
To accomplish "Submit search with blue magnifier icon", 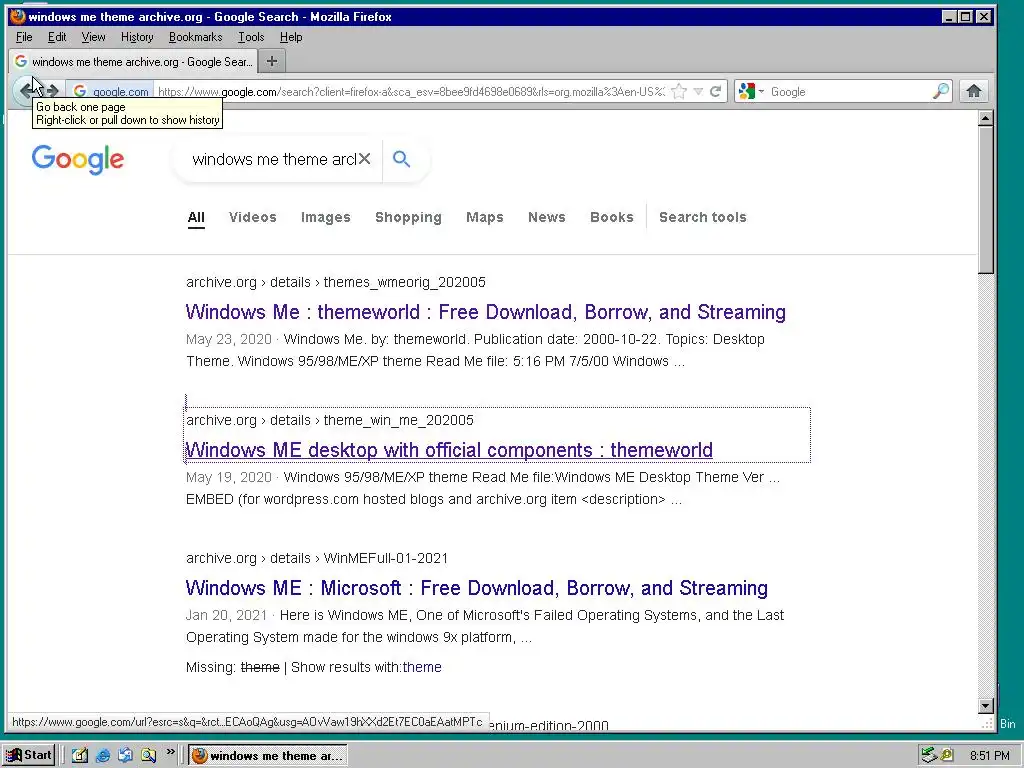I will pyautogui.click(x=402, y=159).
